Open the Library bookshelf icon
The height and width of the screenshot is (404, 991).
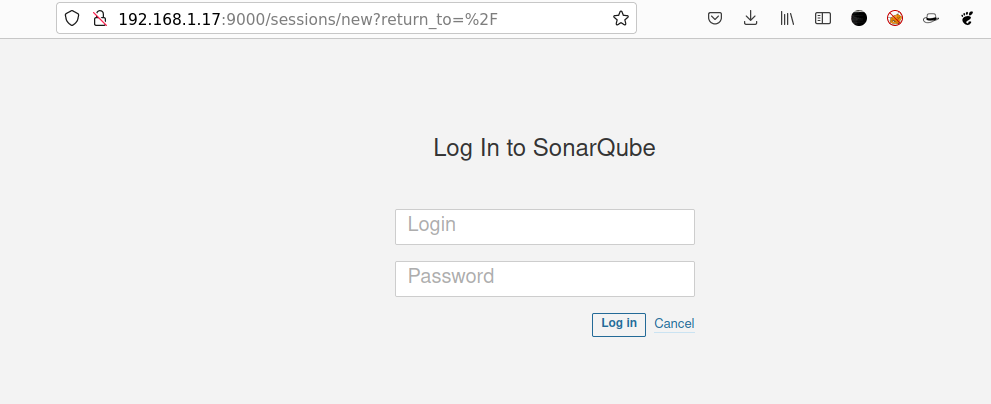[787, 18]
